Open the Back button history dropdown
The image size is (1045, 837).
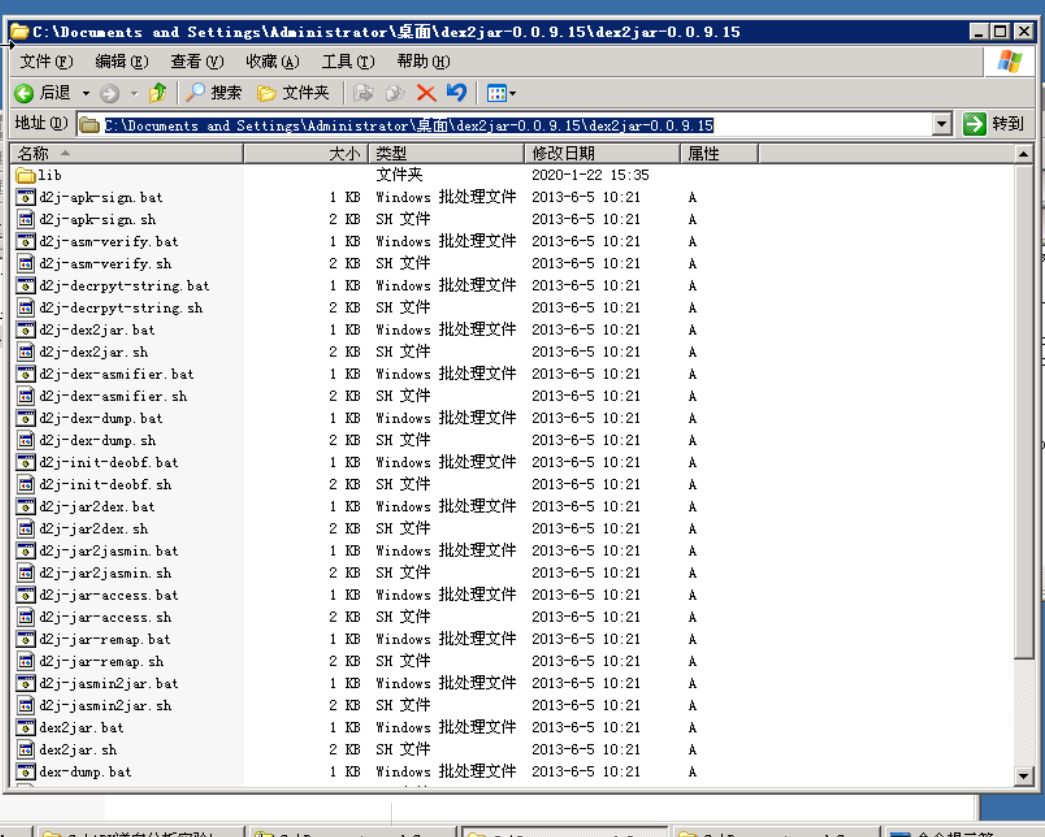(x=85, y=93)
